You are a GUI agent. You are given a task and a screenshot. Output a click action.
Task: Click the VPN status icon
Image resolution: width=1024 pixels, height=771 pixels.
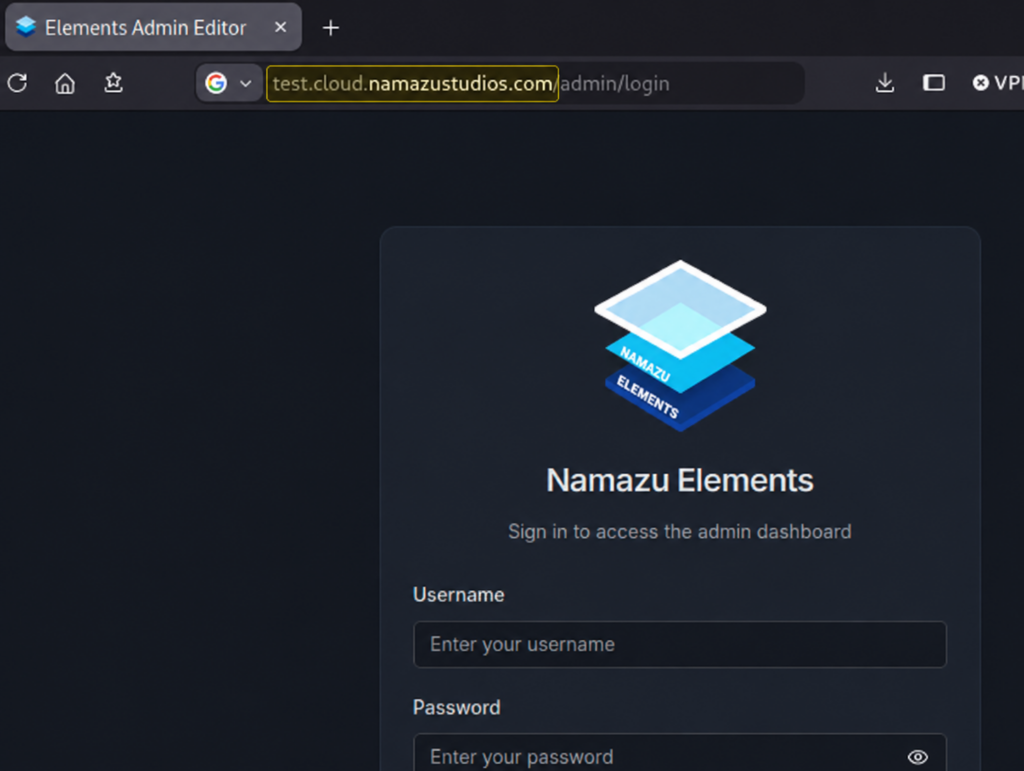click(x=980, y=83)
